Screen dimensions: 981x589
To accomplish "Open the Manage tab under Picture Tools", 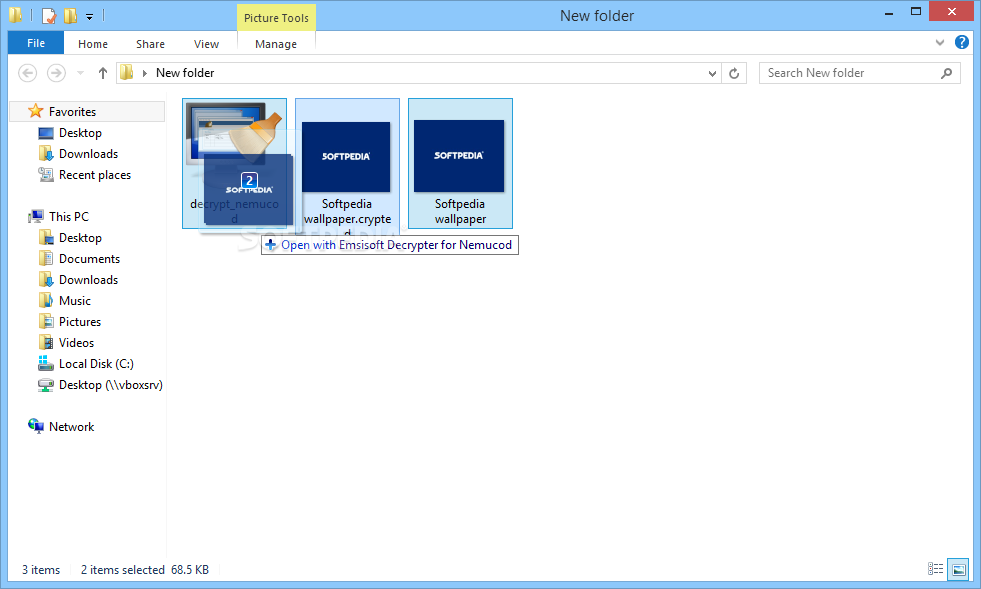I will [x=276, y=44].
